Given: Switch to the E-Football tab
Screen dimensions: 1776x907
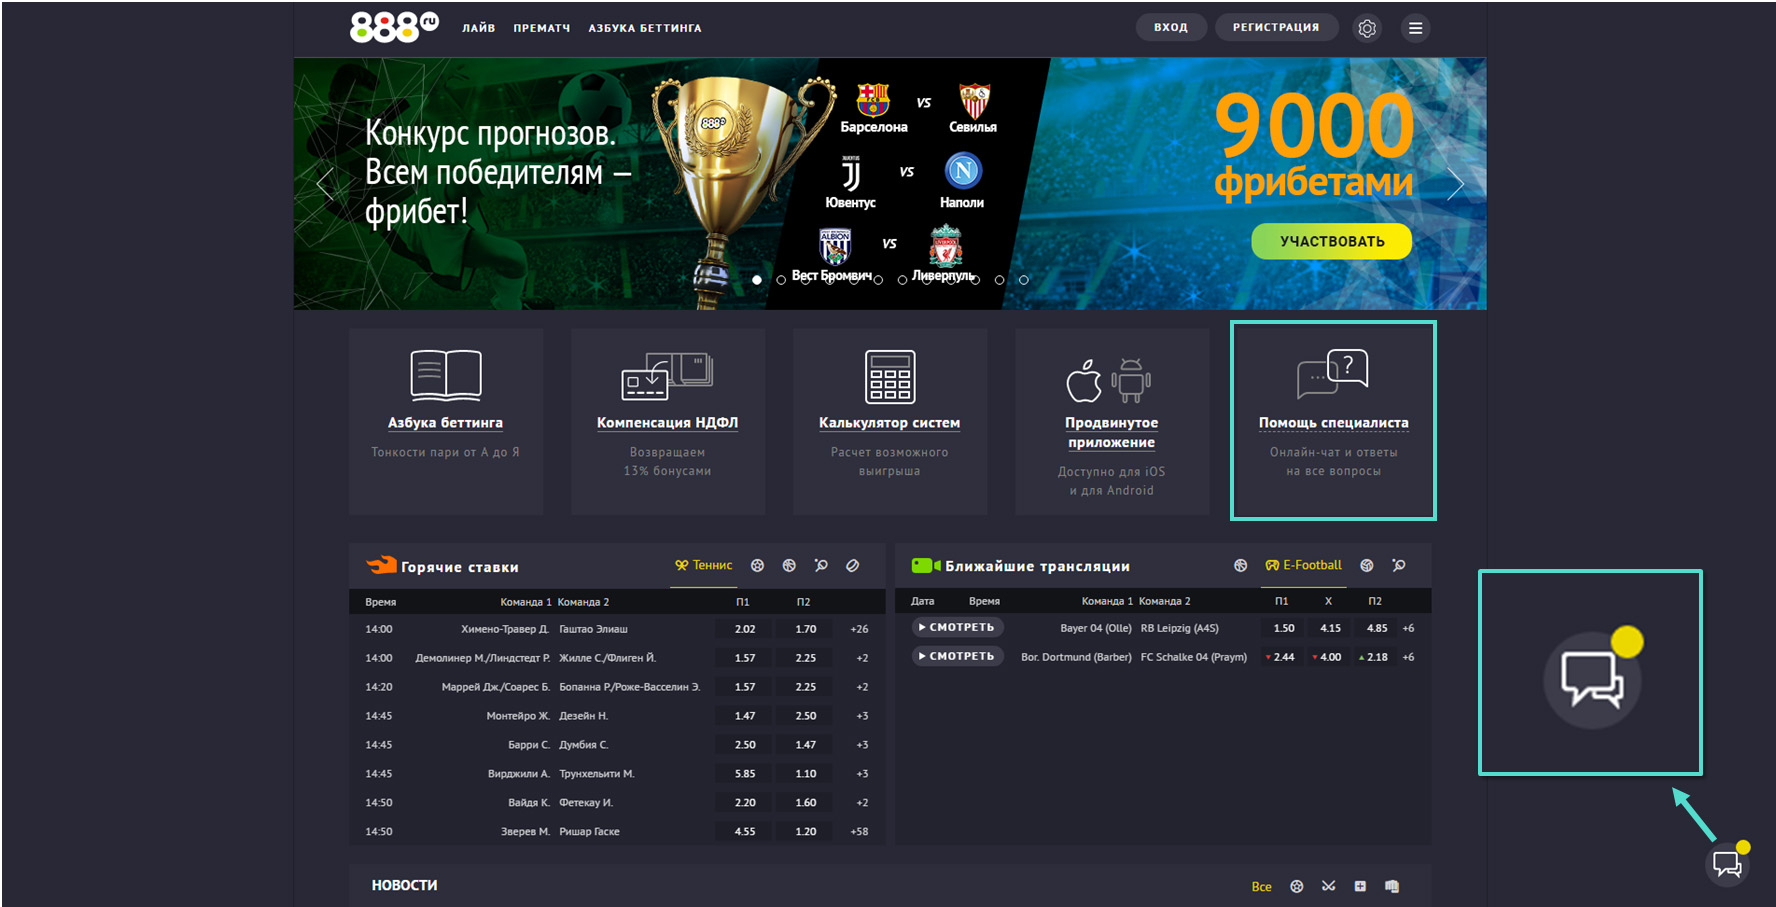Looking at the screenshot, I should (x=1304, y=566).
